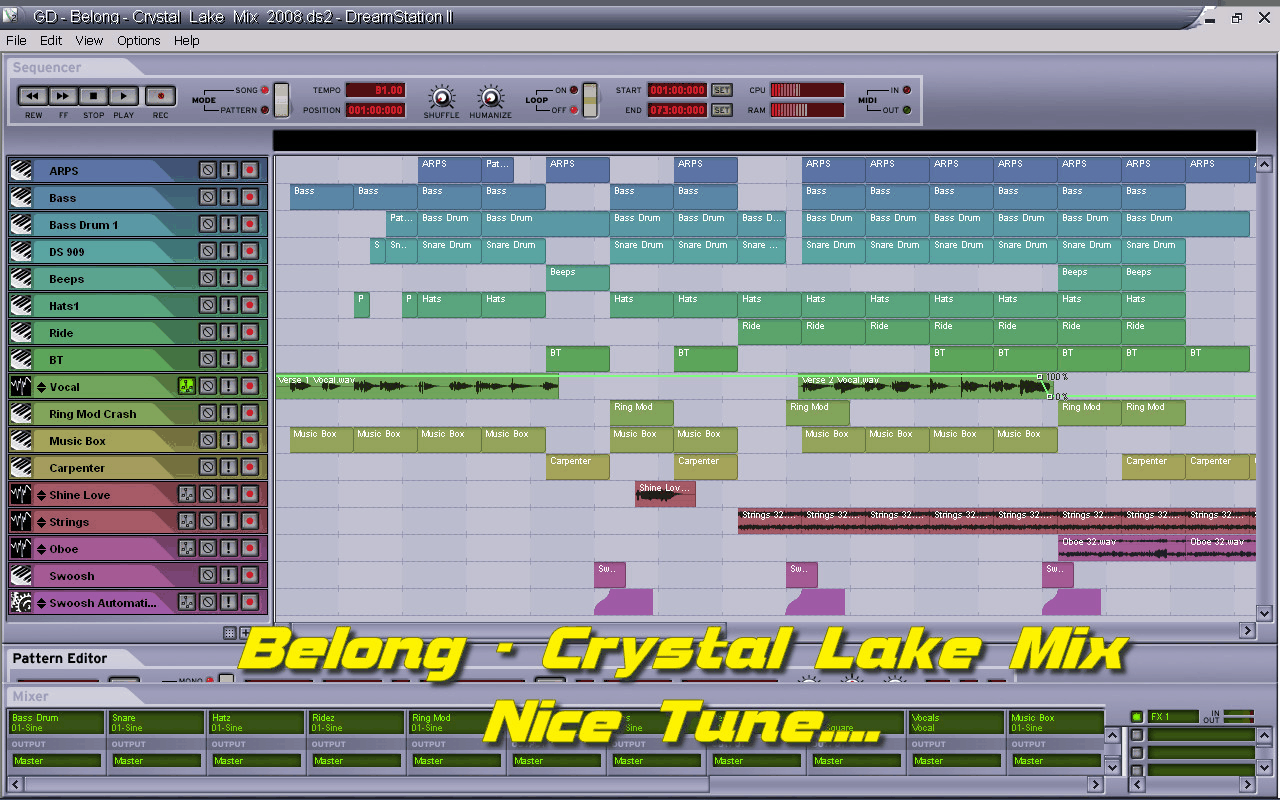Click SET next to the End position
This screenshot has height=800, width=1280.
pos(722,110)
